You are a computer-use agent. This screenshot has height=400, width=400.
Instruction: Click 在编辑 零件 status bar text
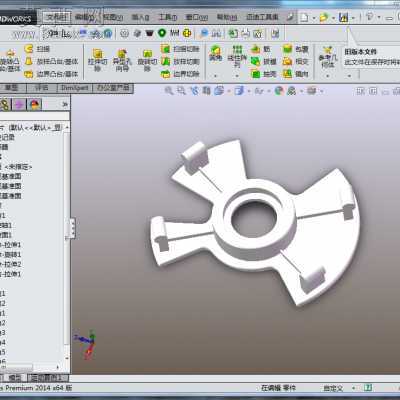(278, 388)
